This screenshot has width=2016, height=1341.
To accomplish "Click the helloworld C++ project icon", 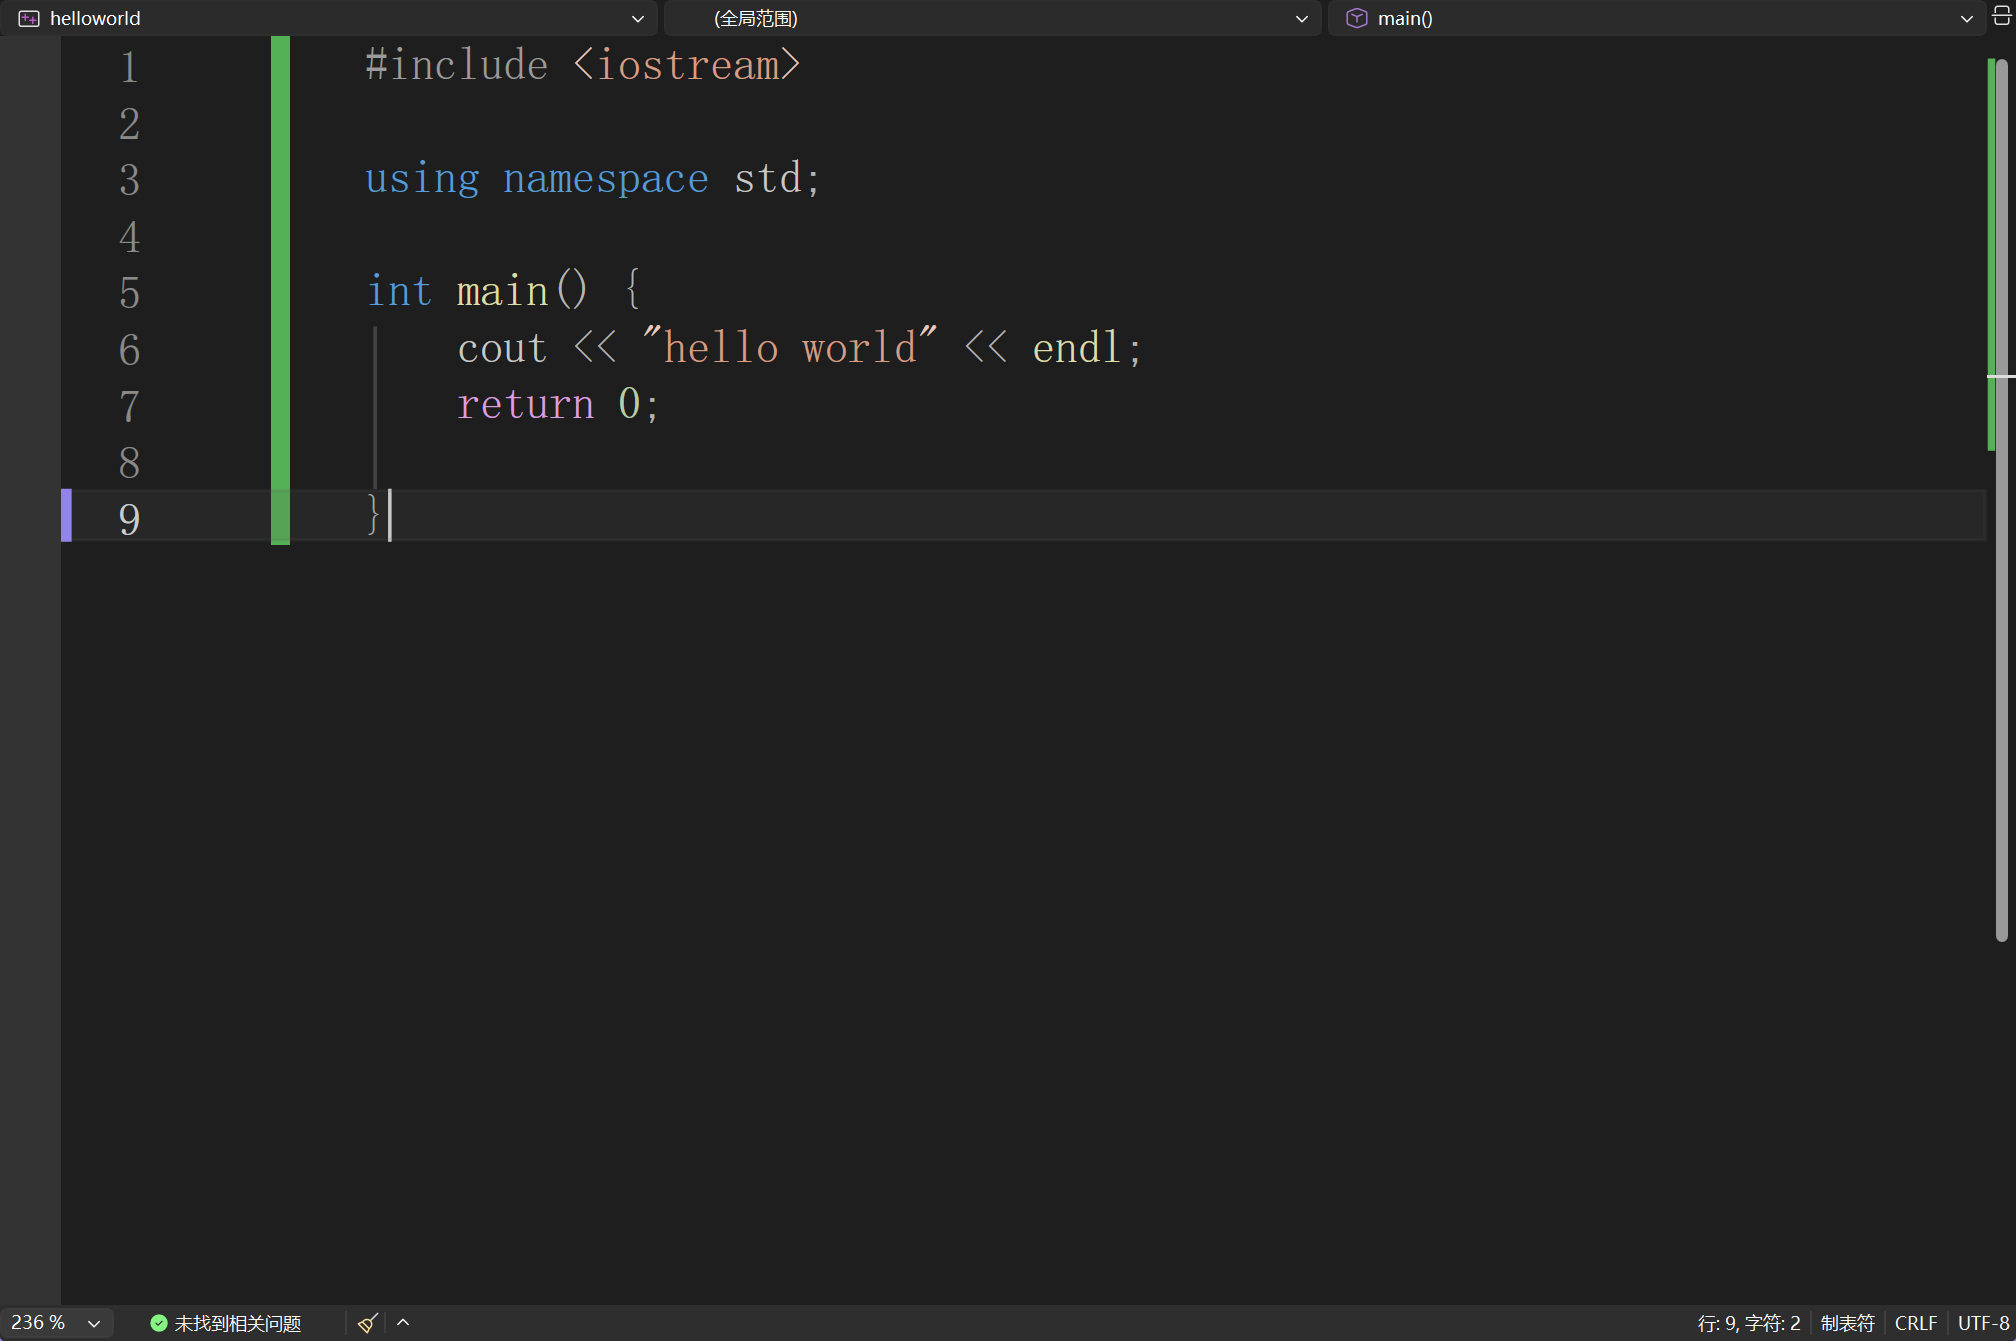I will (x=29, y=18).
